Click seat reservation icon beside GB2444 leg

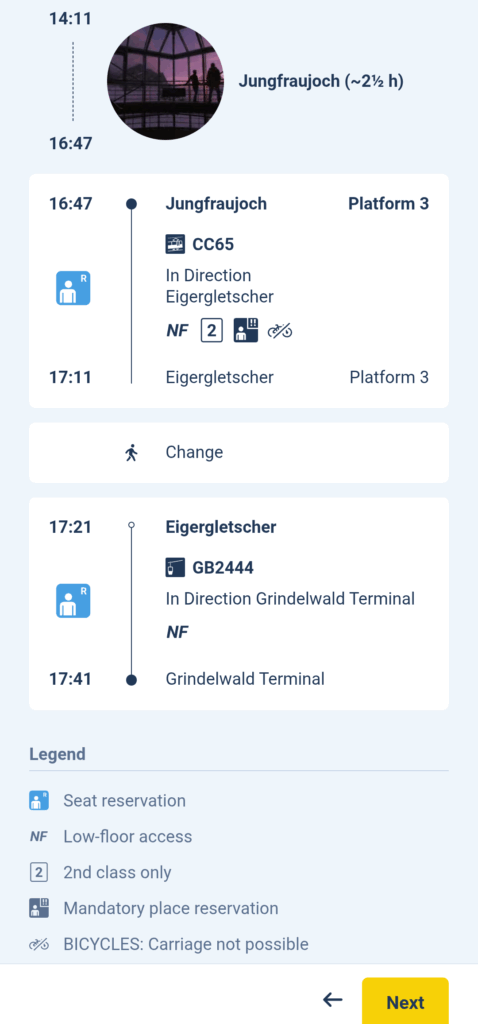[x=73, y=601]
